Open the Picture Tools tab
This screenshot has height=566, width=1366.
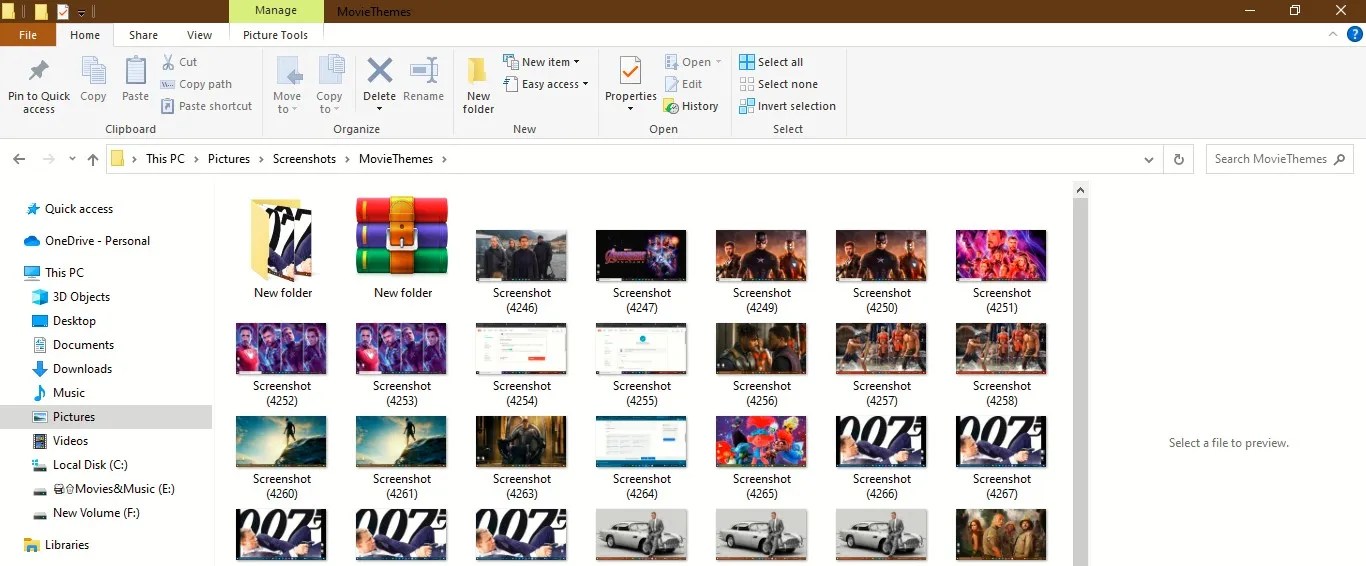point(276,35)
